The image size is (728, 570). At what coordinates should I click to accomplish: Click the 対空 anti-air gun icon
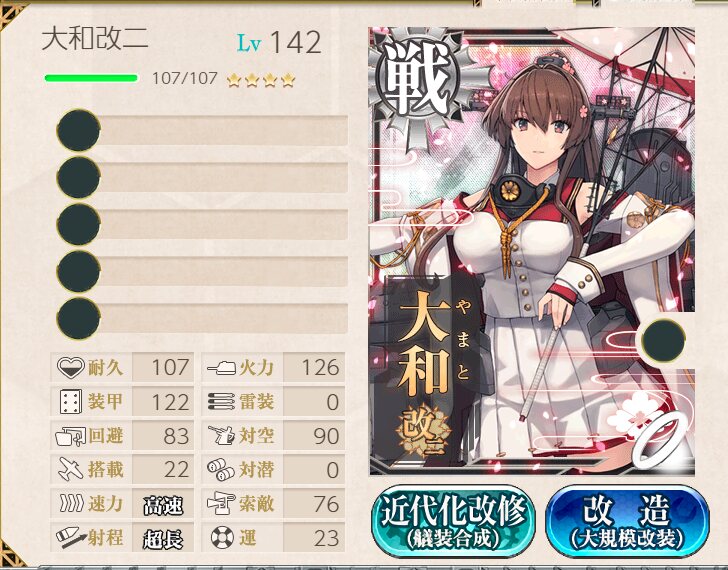coord(221,435)
